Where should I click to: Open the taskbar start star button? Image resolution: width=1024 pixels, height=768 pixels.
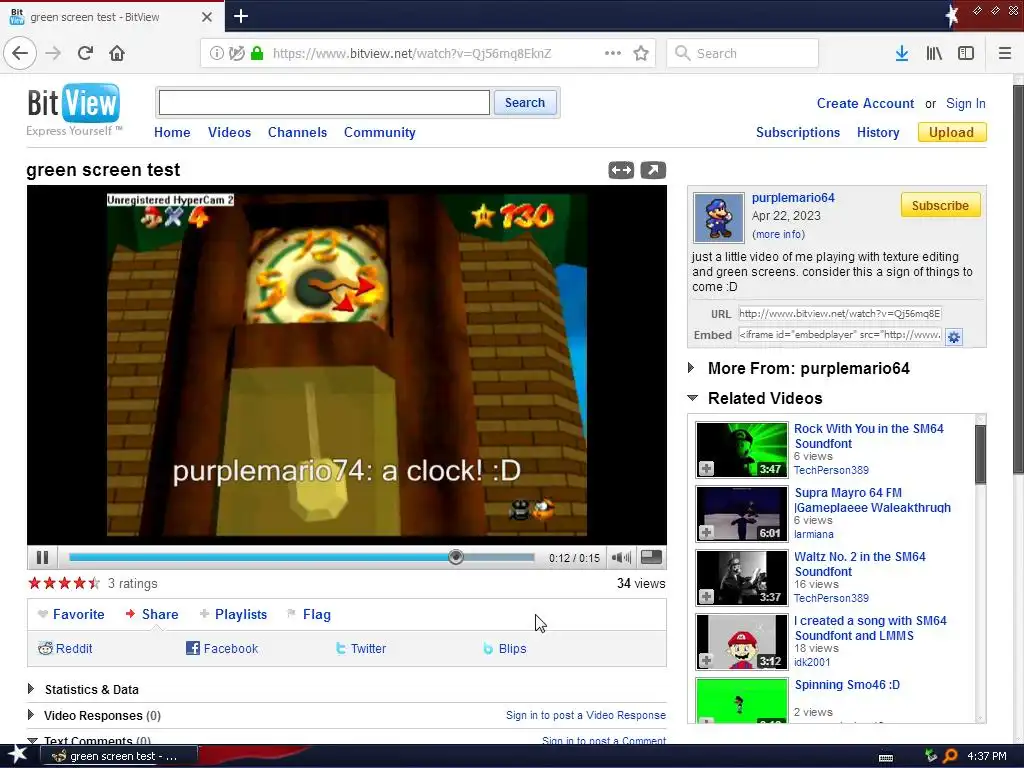click(16, 755)
